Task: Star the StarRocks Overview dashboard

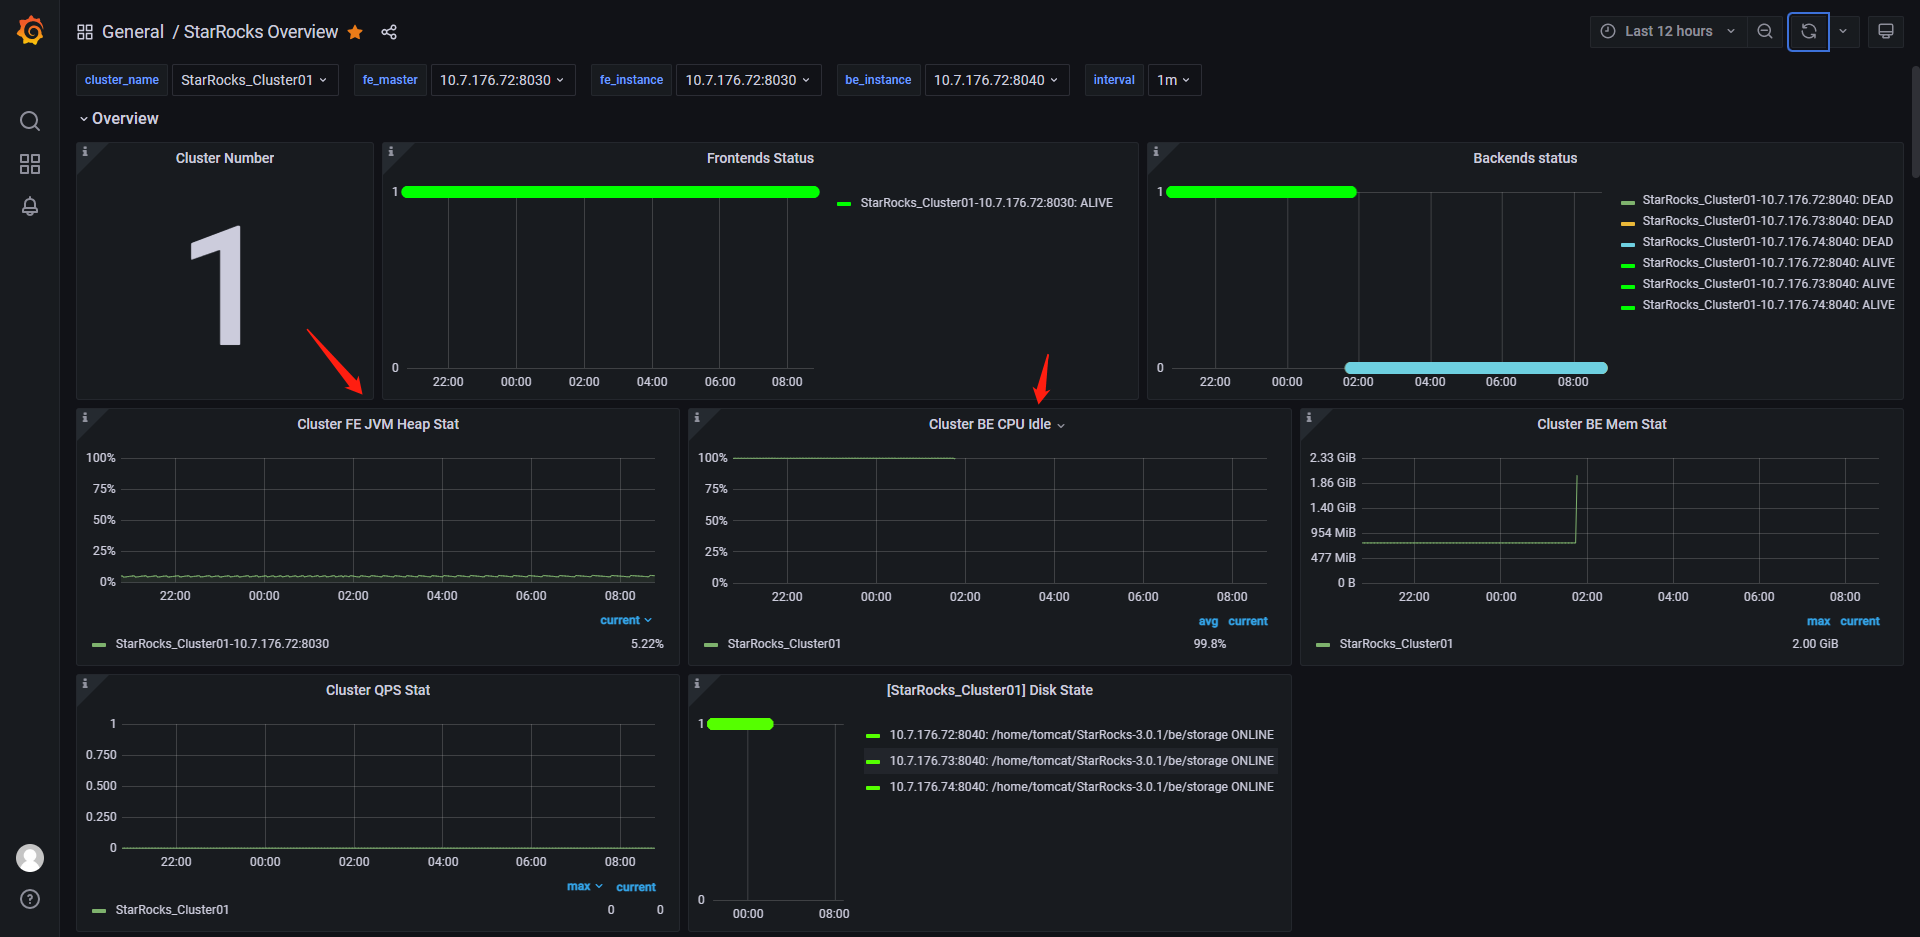Action: tap(355, 32)
